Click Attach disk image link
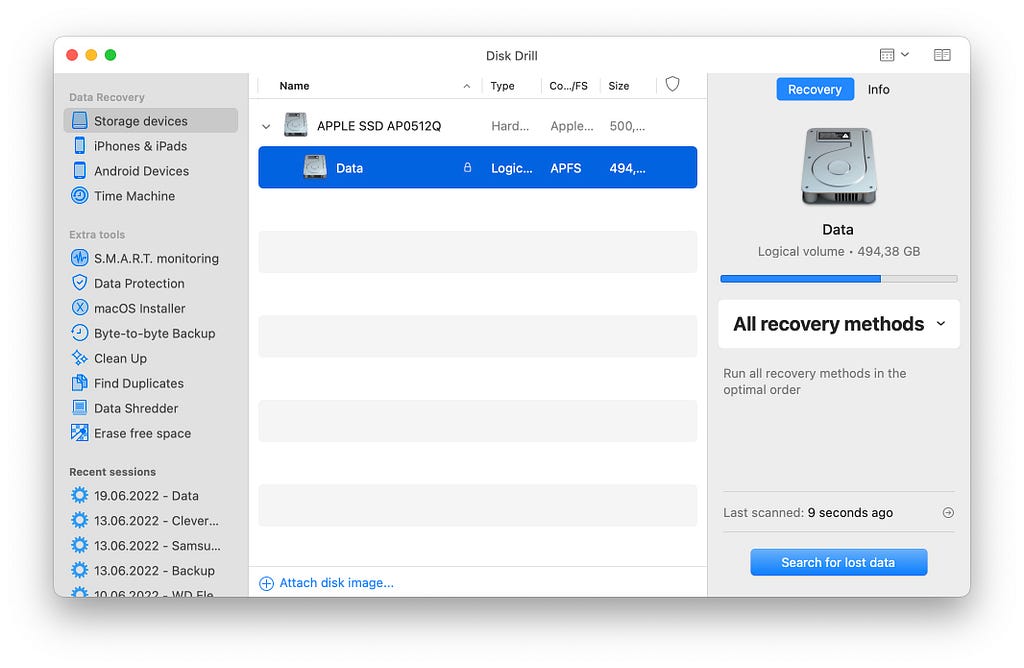1024x668 pixels. point(336,582)
